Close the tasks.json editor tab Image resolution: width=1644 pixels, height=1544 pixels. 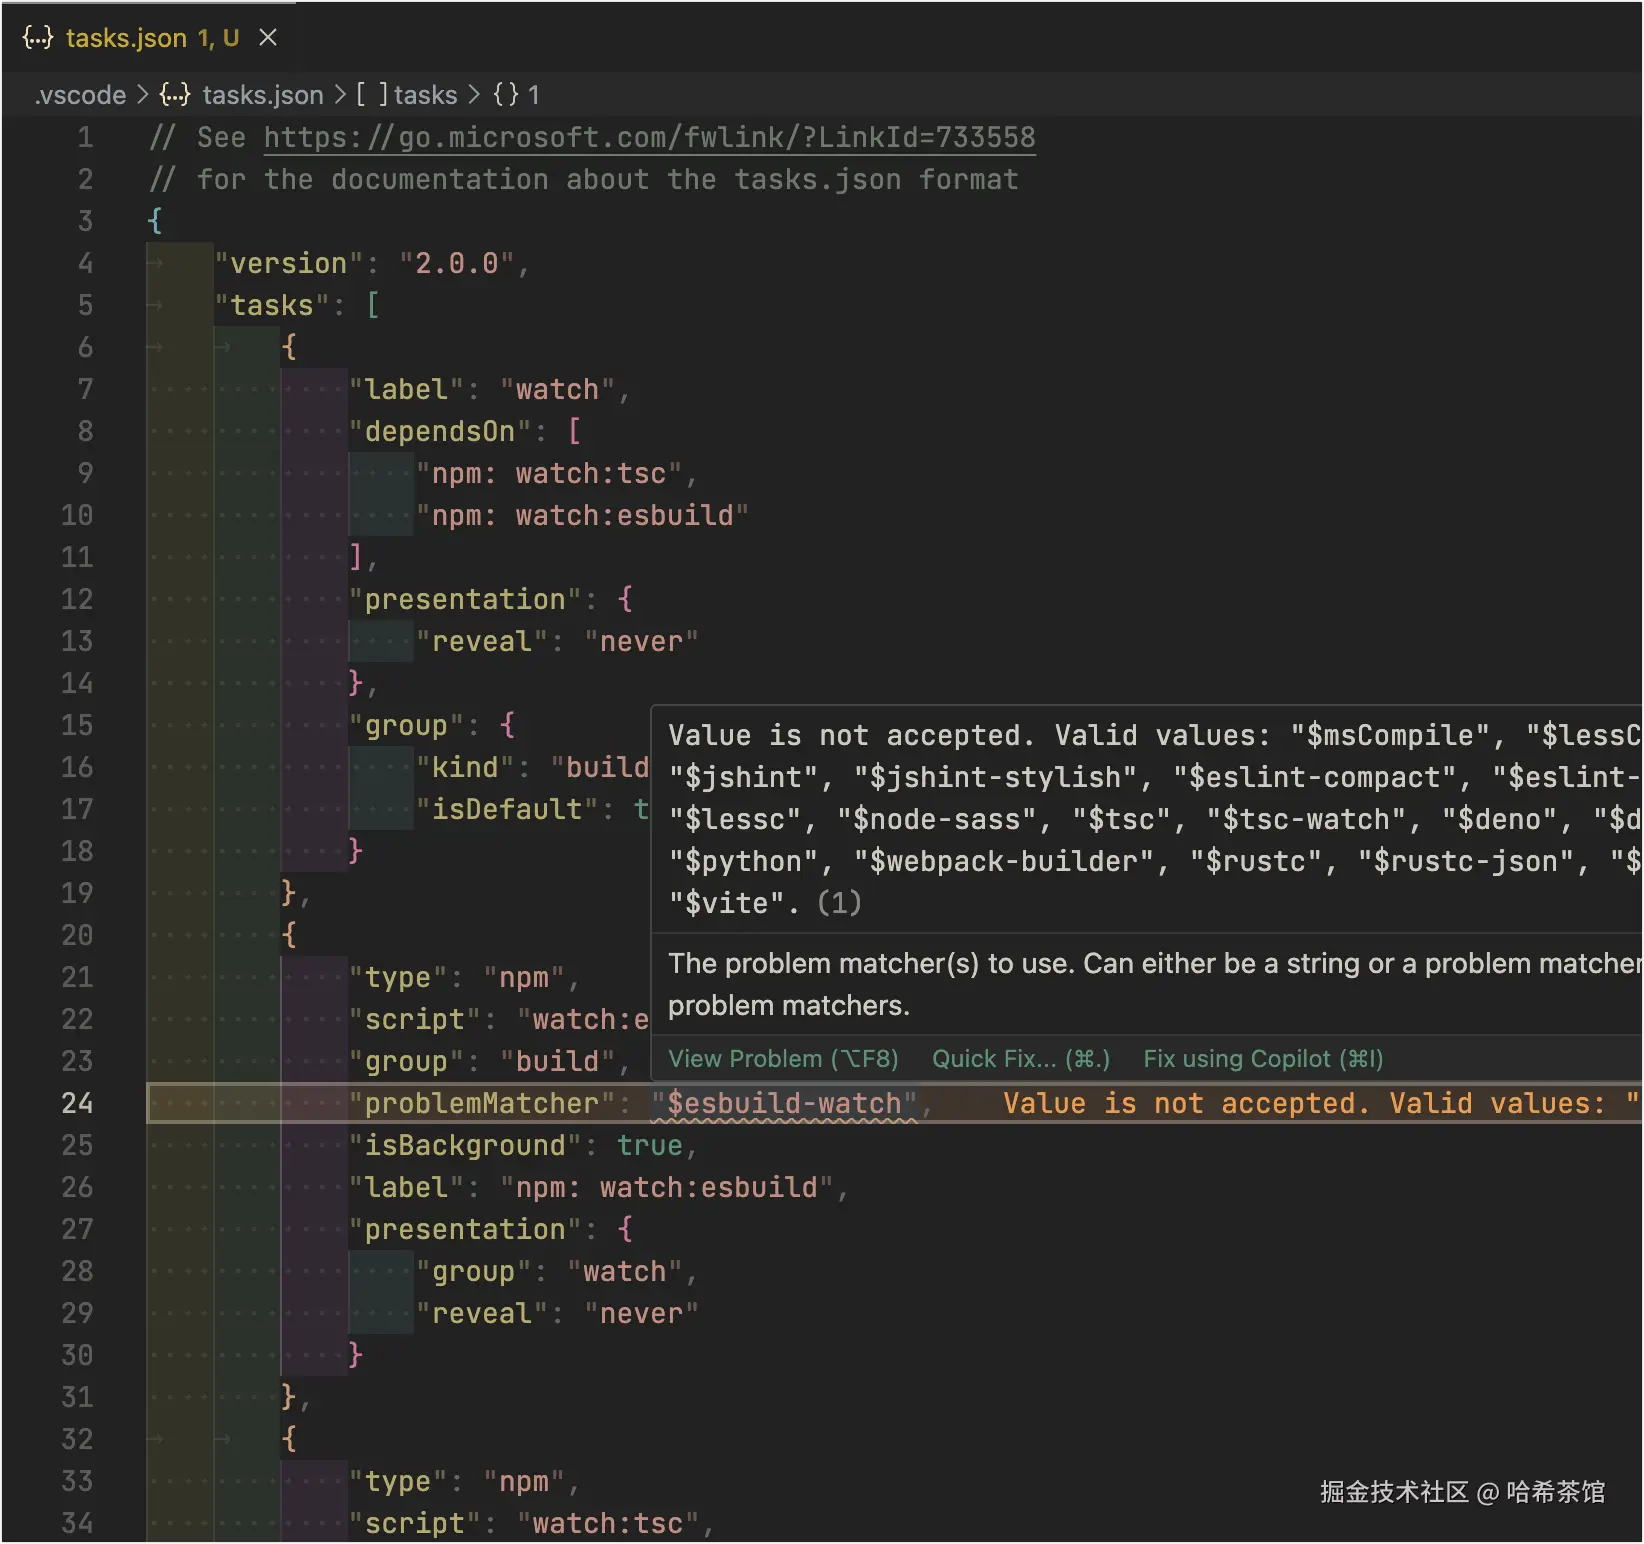tap(268, 38)
